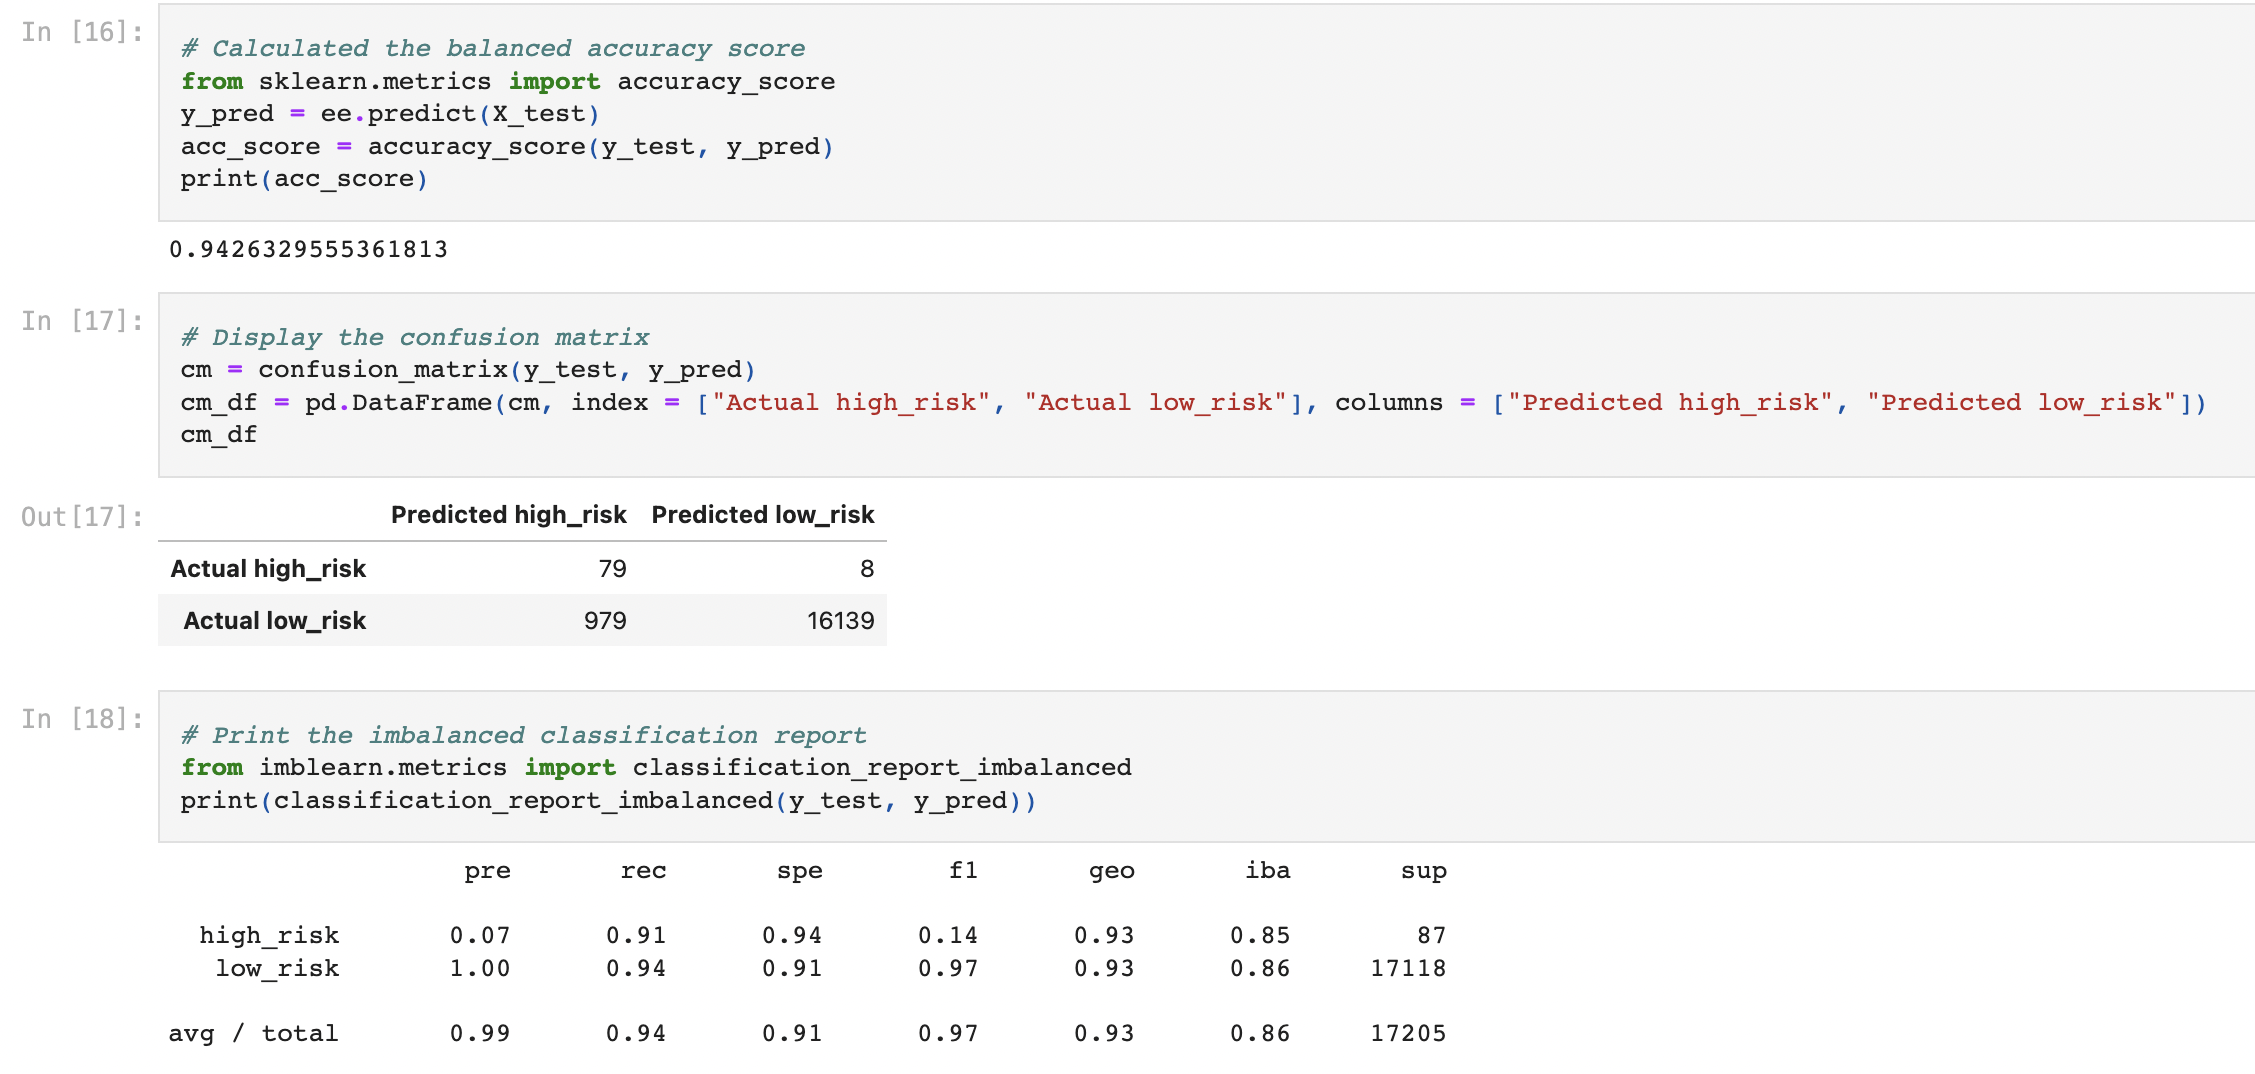
Task: Click the comment 'Display the confusion matrix'
Action: point(415,337)
